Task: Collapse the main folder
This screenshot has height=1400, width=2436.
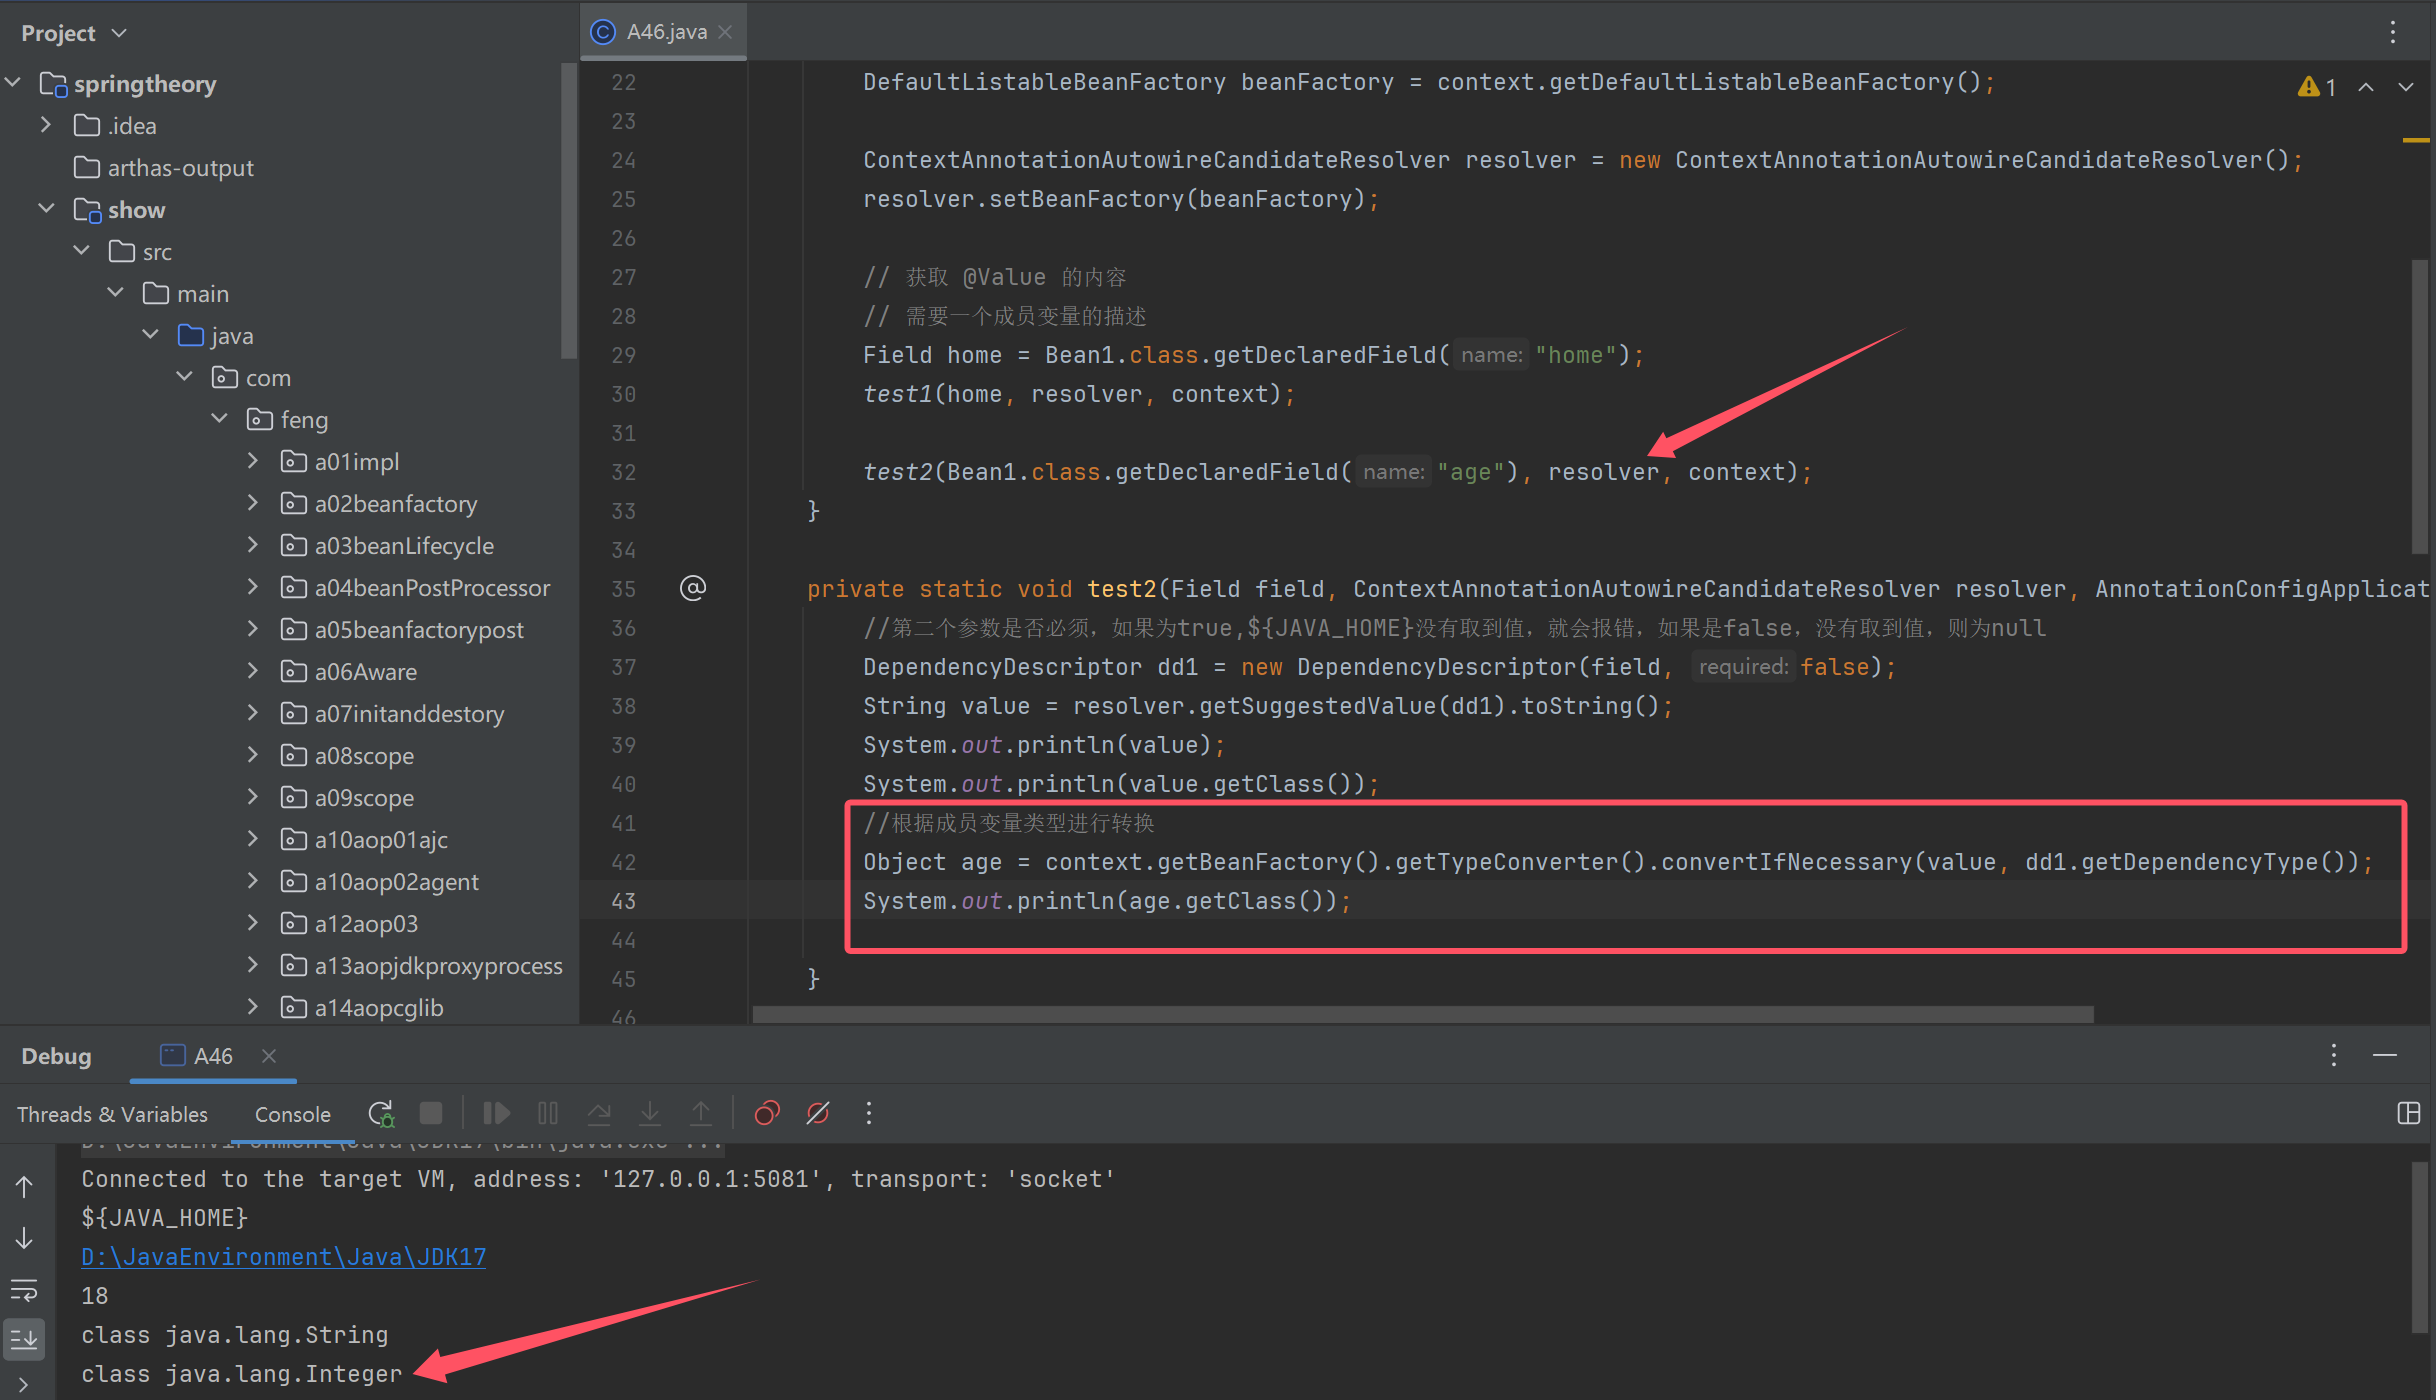Action: [116, 293]
